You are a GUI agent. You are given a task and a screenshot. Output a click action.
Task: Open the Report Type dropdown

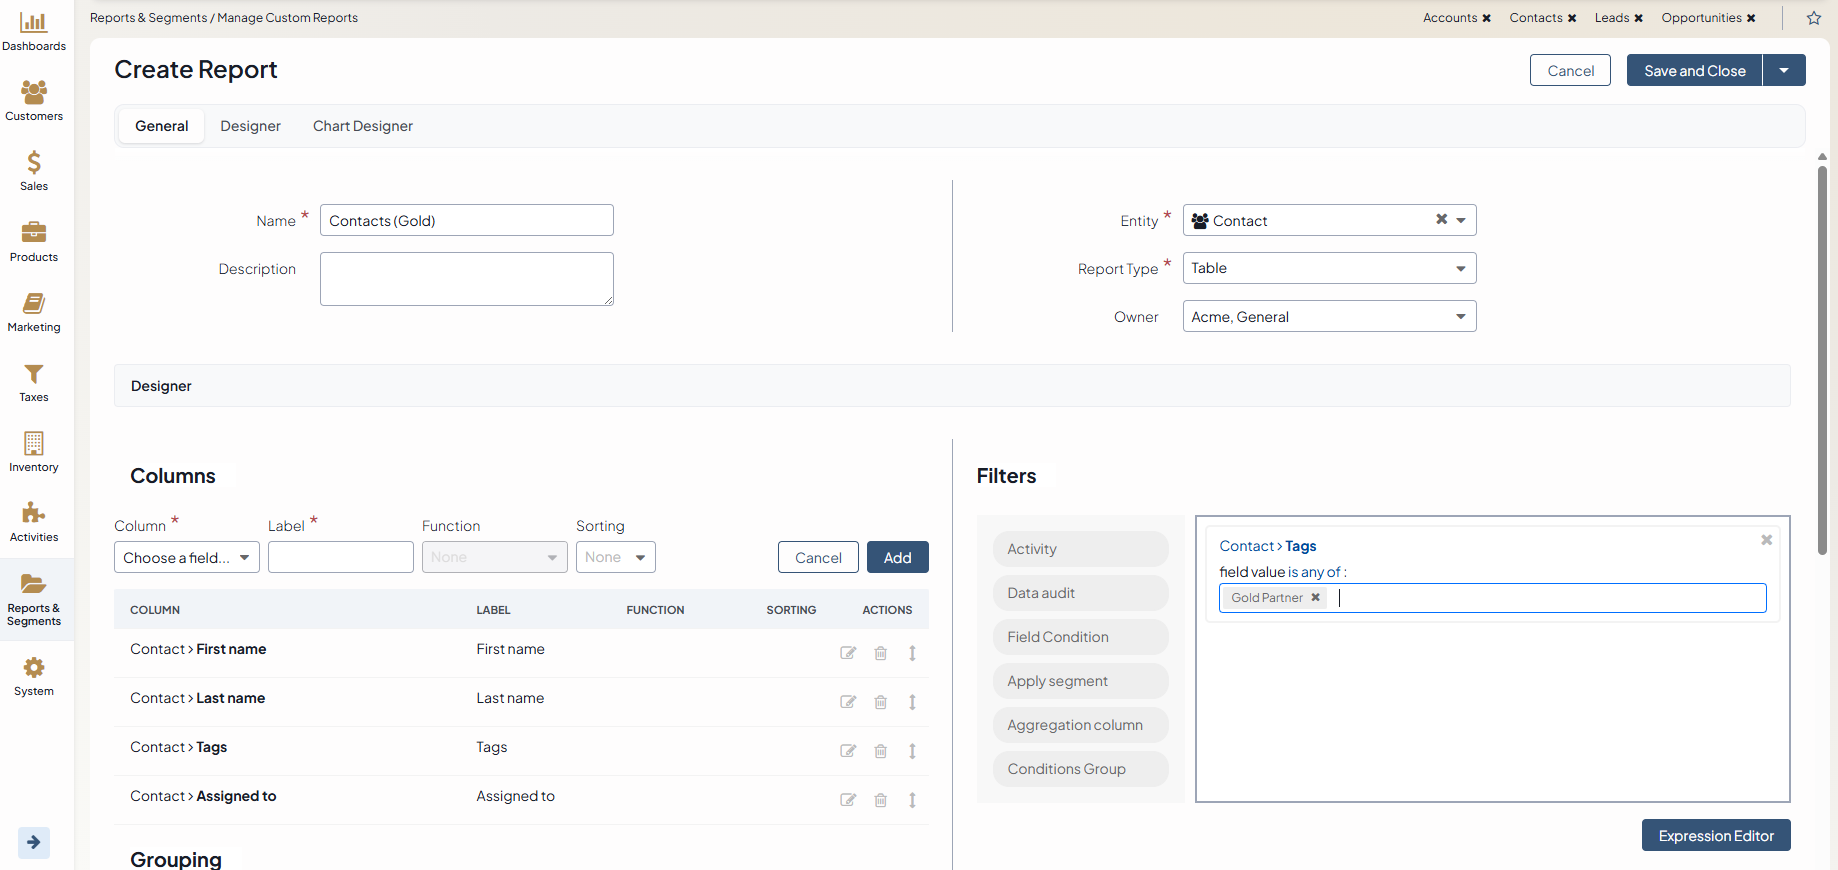(x=1329, y=268)
